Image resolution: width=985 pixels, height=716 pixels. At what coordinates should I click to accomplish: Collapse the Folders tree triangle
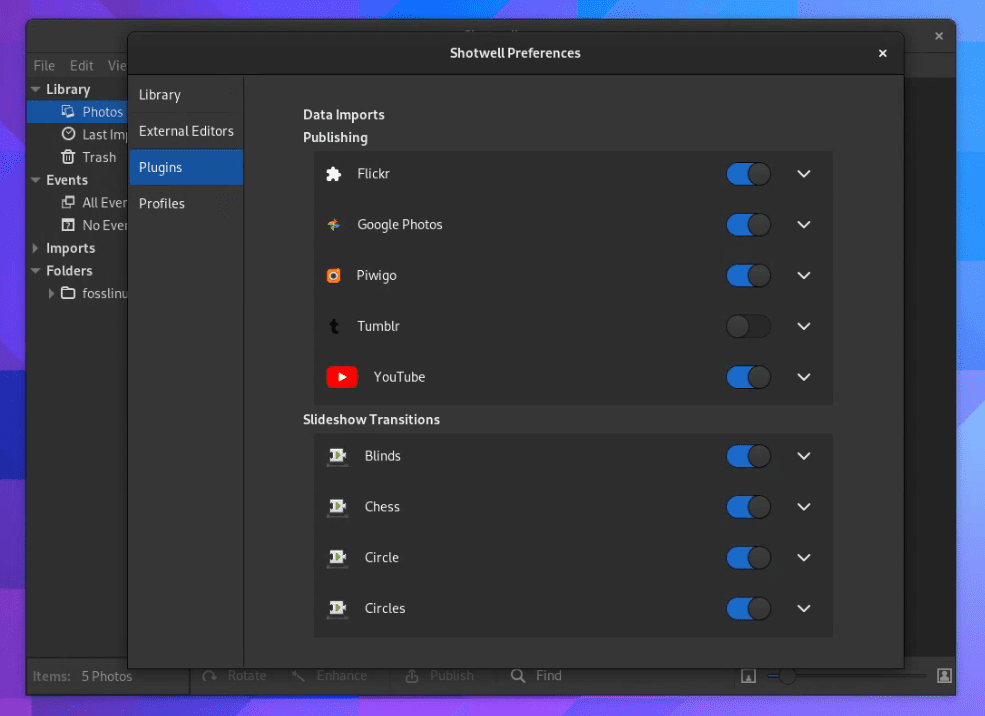(36, 271)
